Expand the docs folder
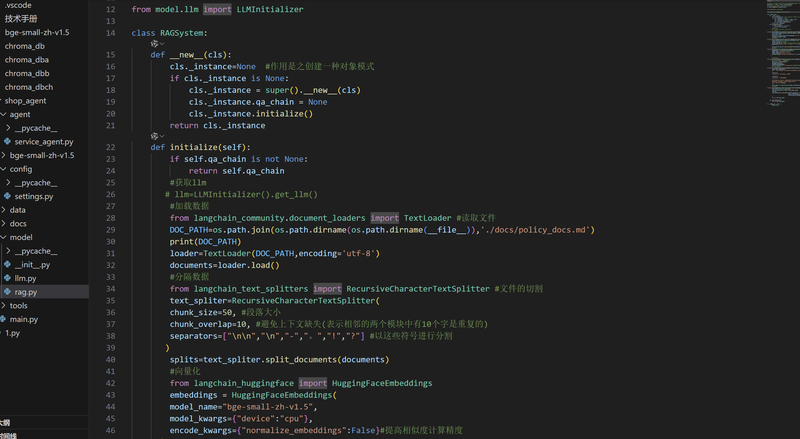 coord(3,224)
